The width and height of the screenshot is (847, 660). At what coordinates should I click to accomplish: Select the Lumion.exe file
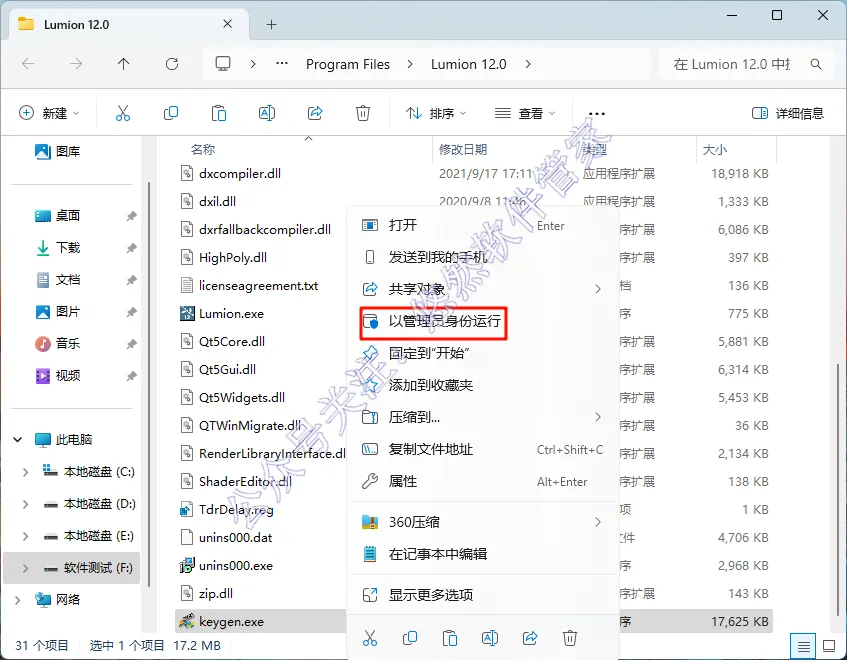231,314
